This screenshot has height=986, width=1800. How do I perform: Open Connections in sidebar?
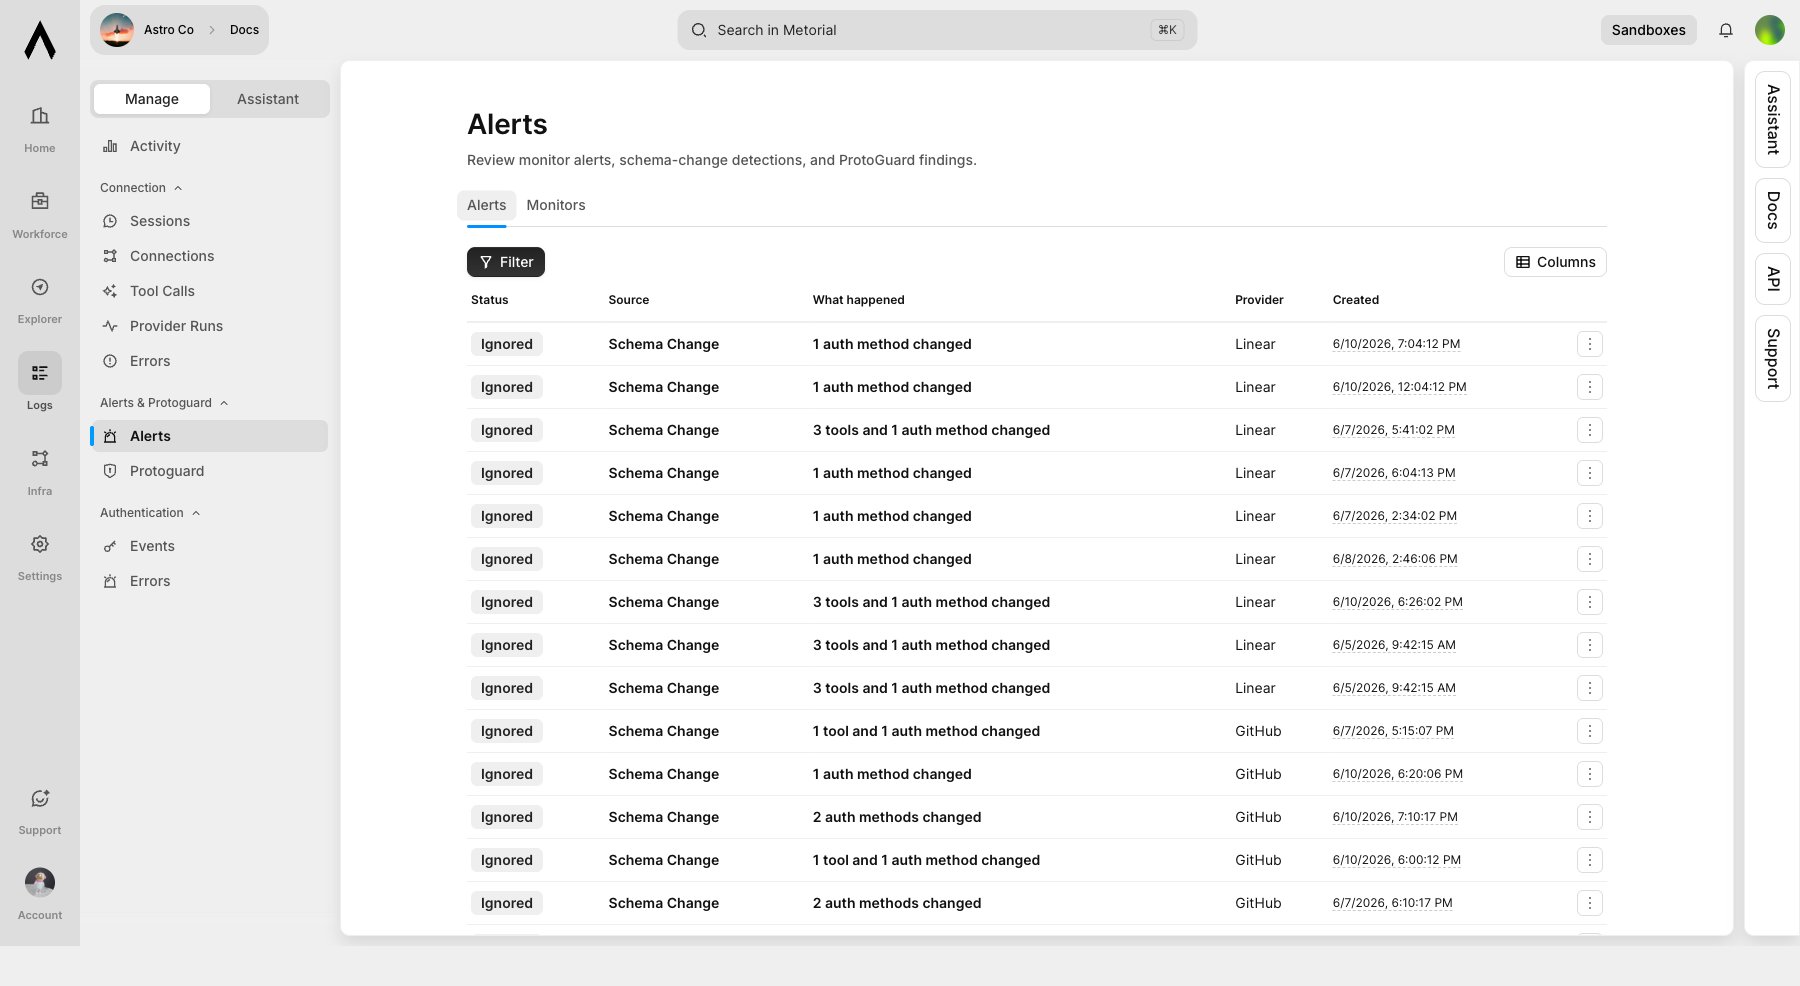point(209,256)
